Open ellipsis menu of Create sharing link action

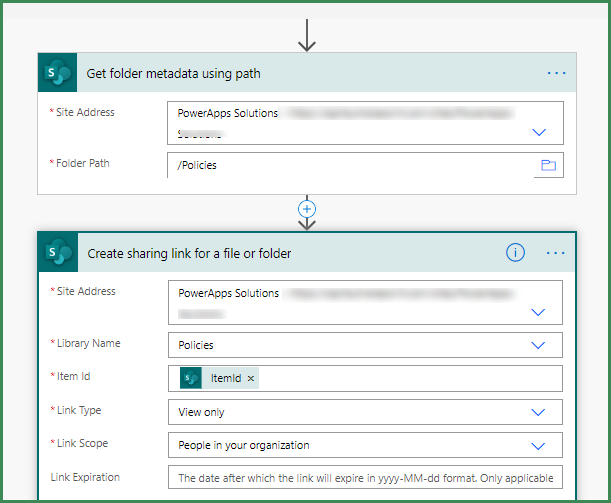click(555, 253)
